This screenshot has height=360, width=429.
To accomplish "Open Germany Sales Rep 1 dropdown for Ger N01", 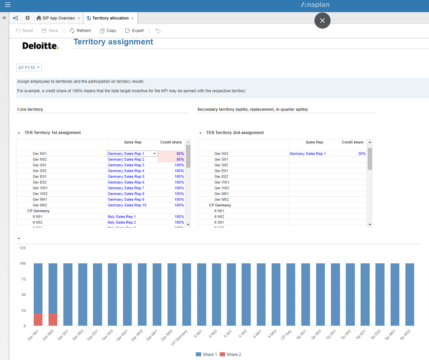I will [154, 154].
